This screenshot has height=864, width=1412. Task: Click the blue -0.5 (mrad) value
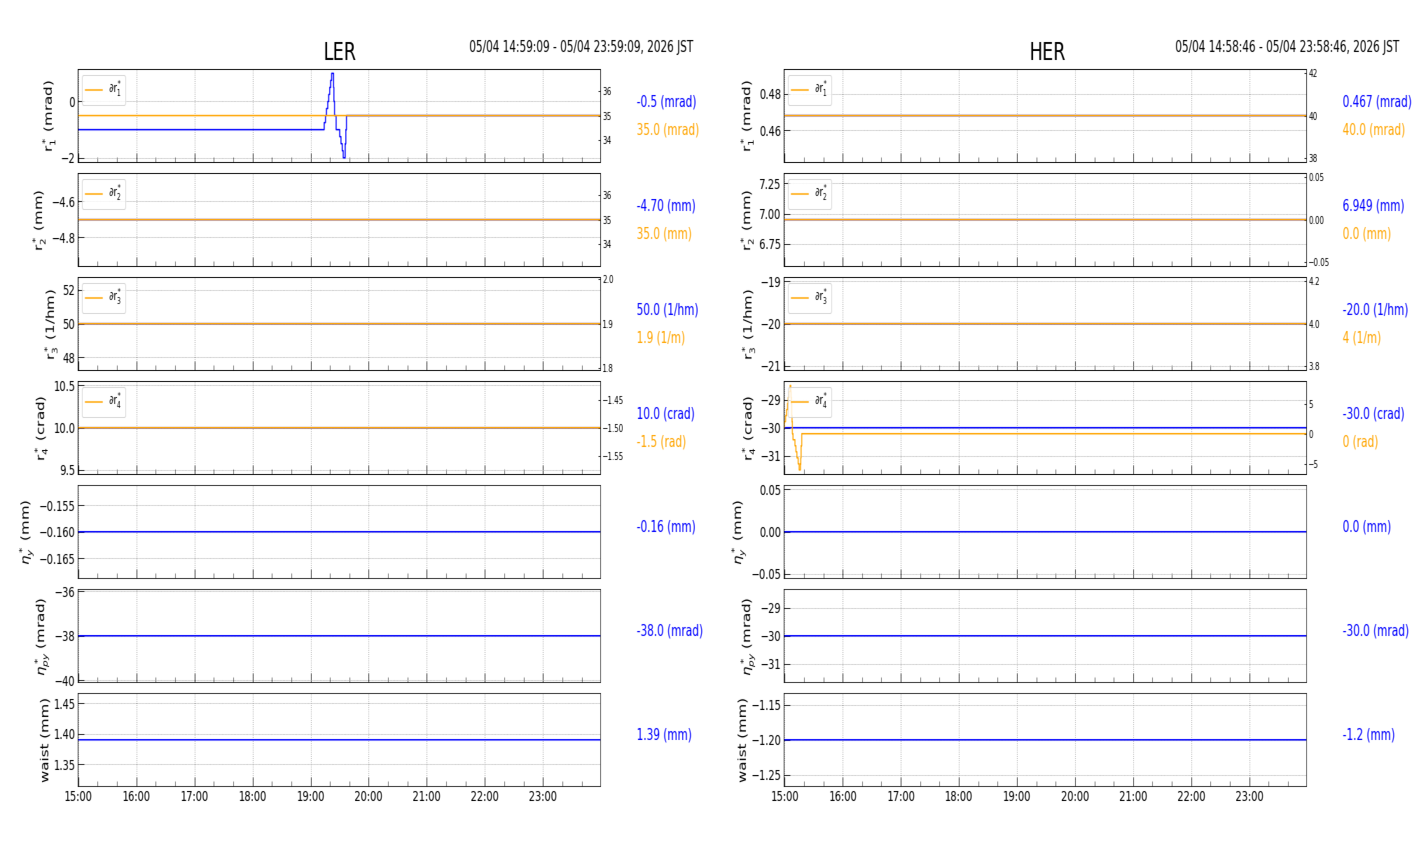tap(666, 102)
